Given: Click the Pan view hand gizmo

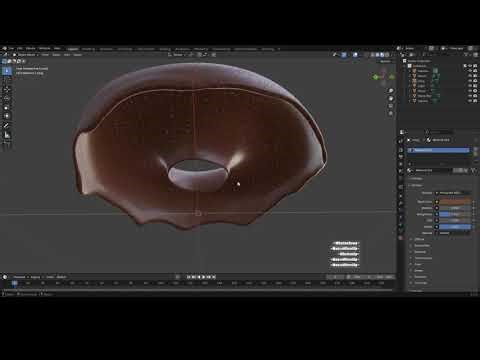Looking at the screenshot, I should pos(391,98).
